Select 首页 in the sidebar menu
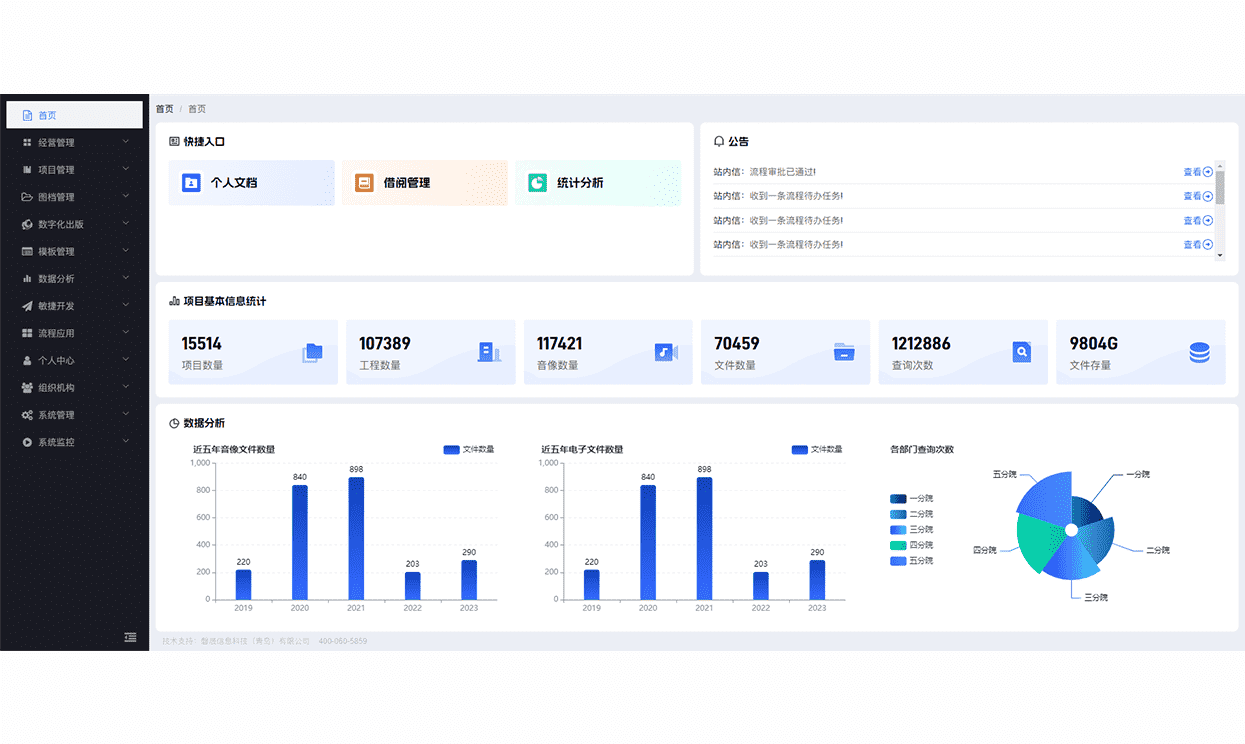This screenshot has height=744, width=1245. [x=47, y=115]
